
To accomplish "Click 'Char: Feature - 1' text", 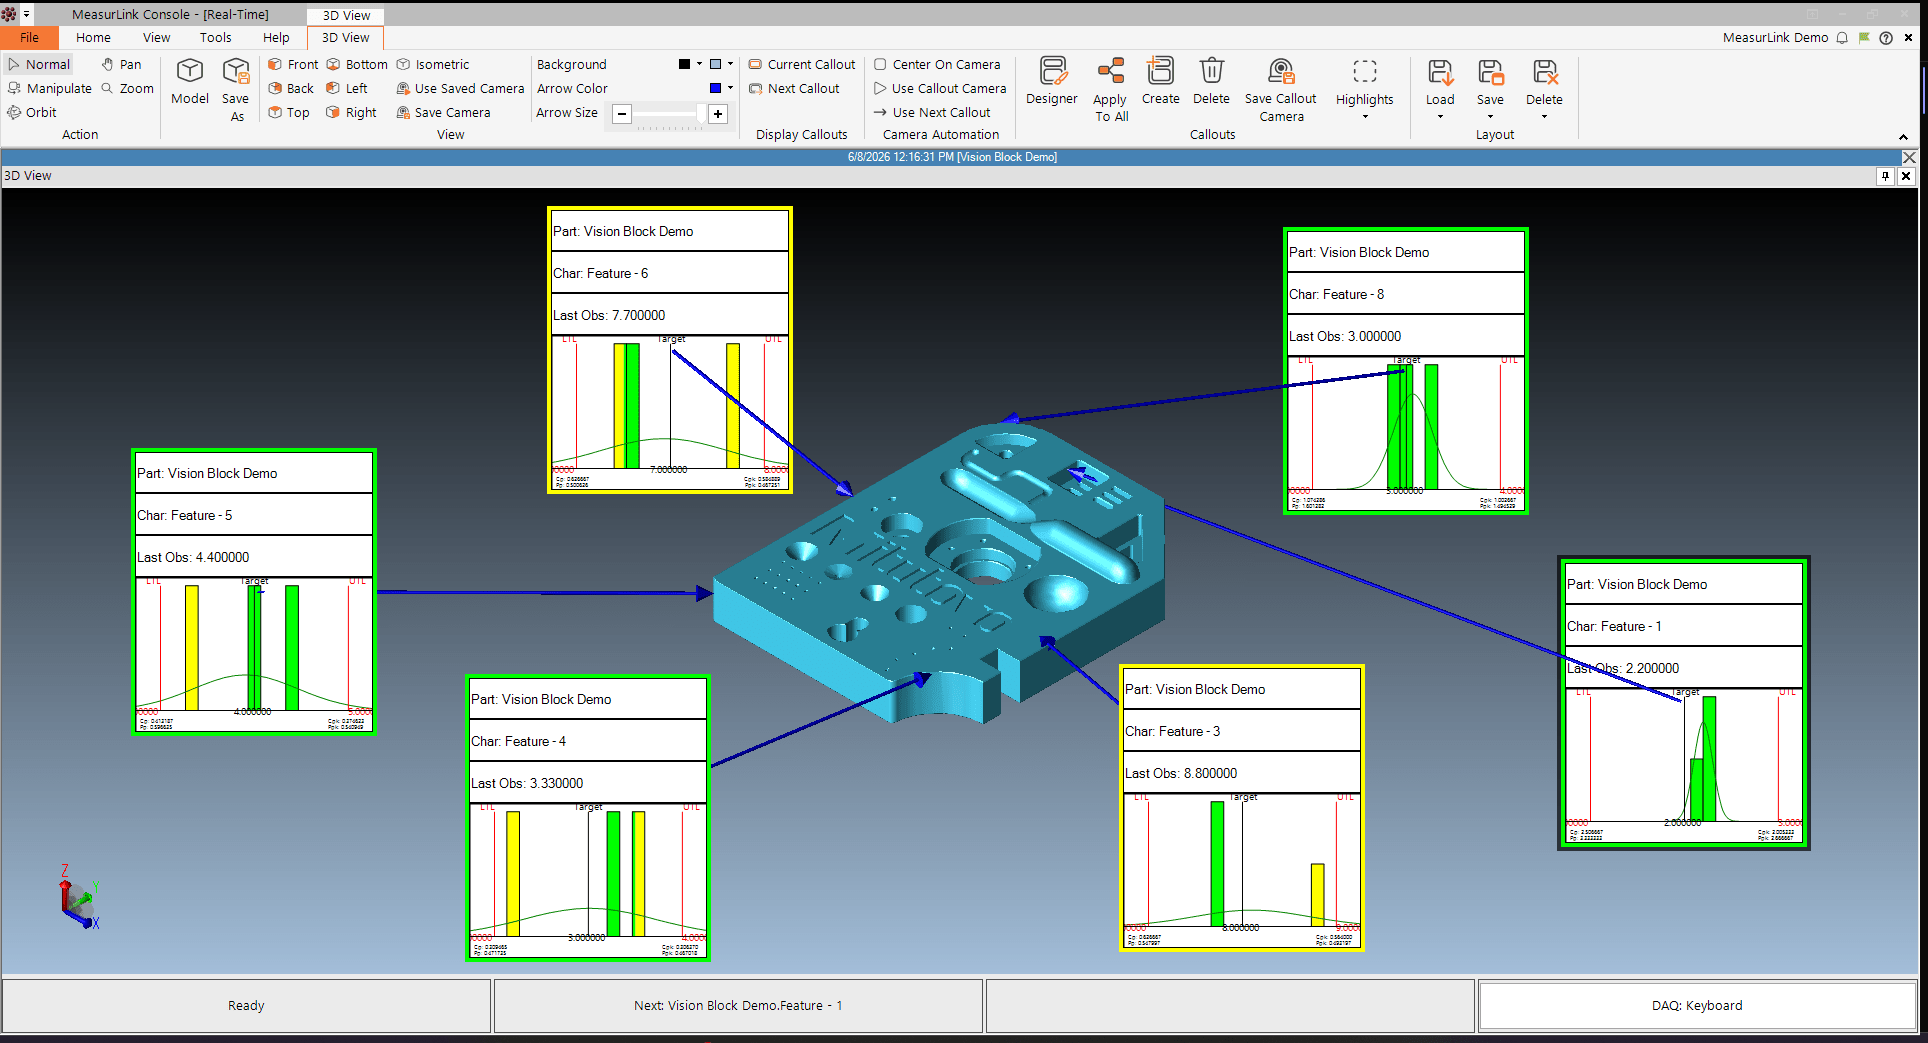I will coord(1614,626).
